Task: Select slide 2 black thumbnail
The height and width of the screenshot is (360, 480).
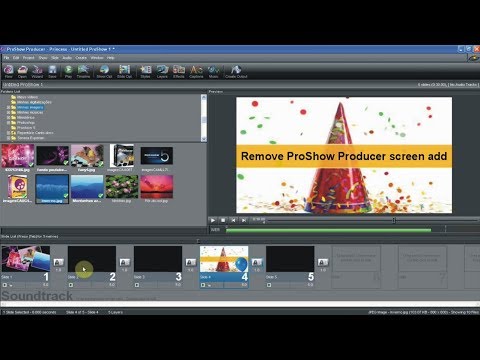Action: click(x=92, y=259)
